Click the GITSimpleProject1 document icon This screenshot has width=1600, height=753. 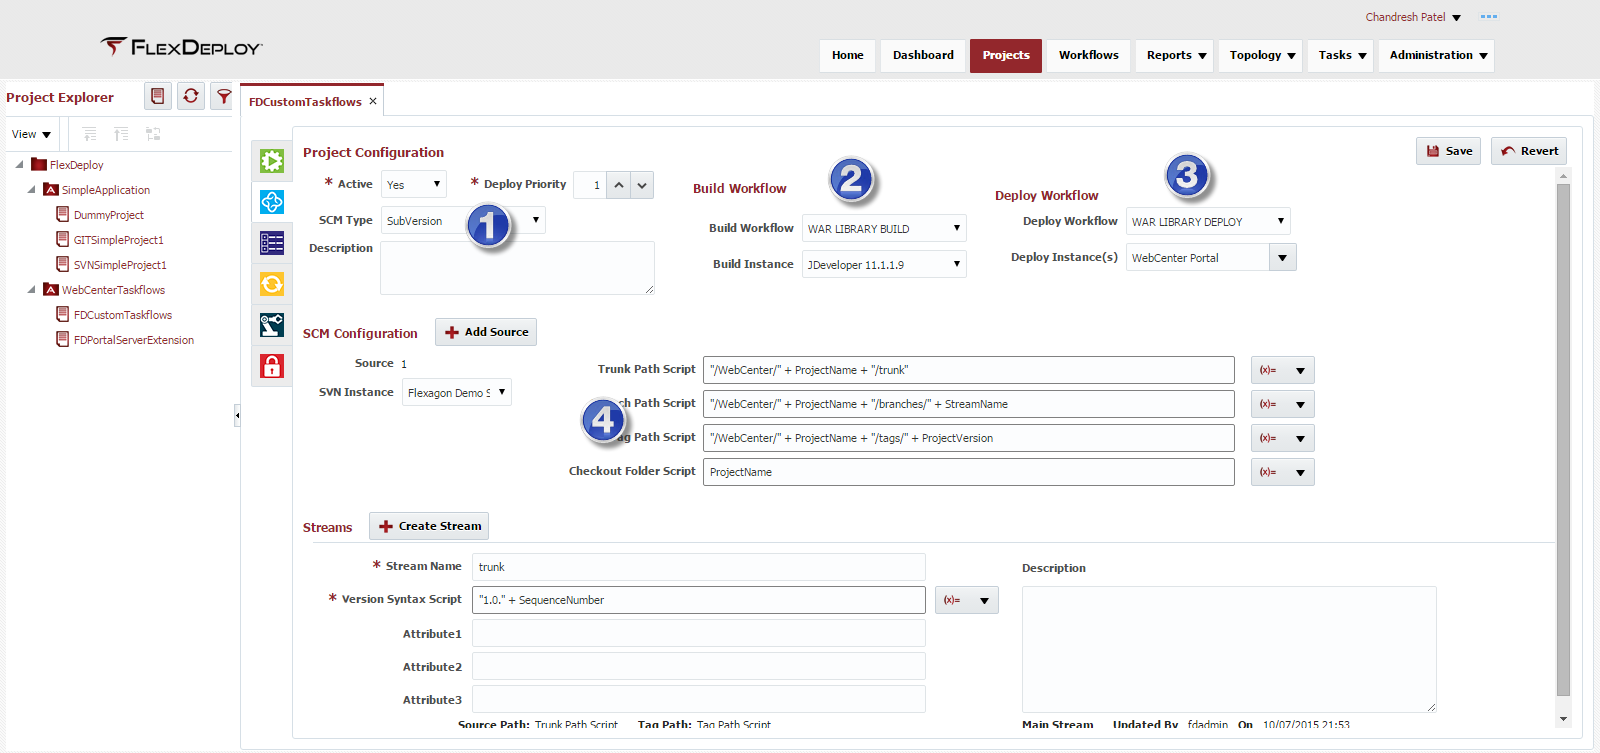63,239
